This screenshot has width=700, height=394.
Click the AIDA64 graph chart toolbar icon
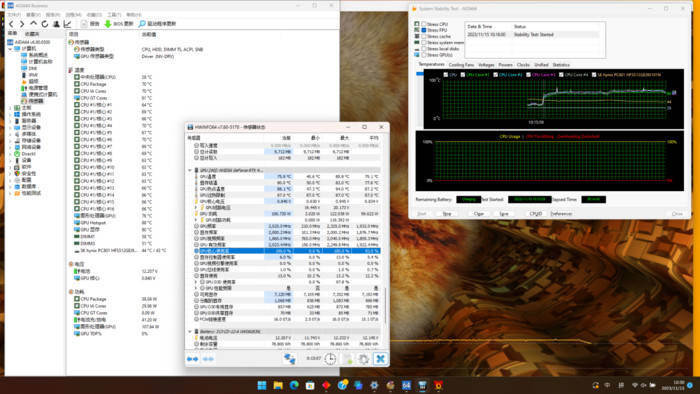pyautogui.click(x=67, y=24)
